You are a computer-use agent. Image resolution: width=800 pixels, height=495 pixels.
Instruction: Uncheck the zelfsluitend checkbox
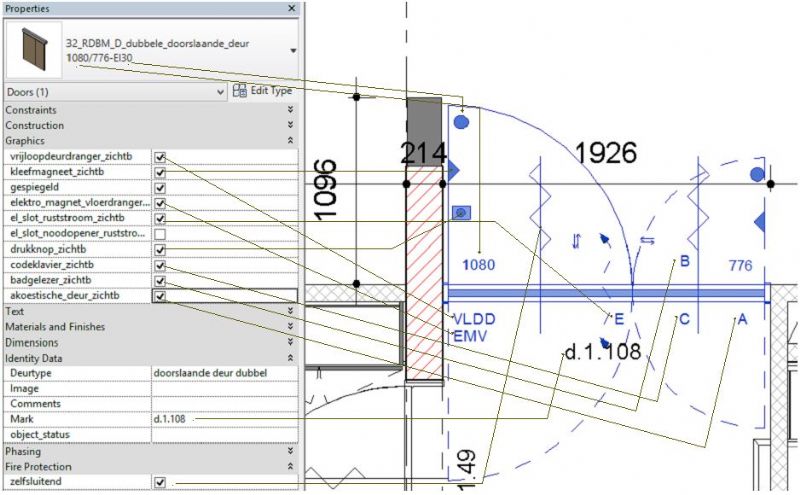(x=160, y=482)
